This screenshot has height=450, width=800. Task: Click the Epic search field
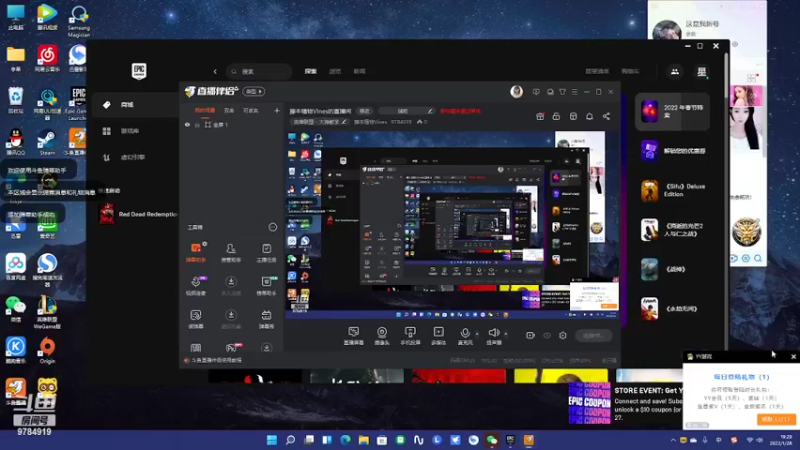[x=259, y=71]
